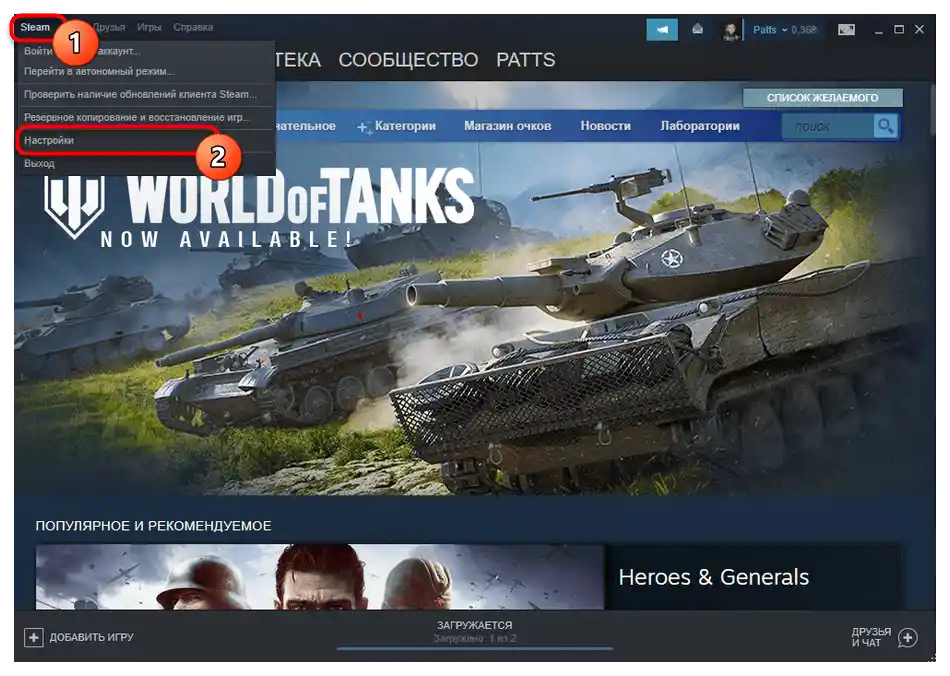Click the plus icon beside ДОБАВИТЬ ИГРУ
Image resolution: width=950 pixels, height=676 pixels.
34,637
